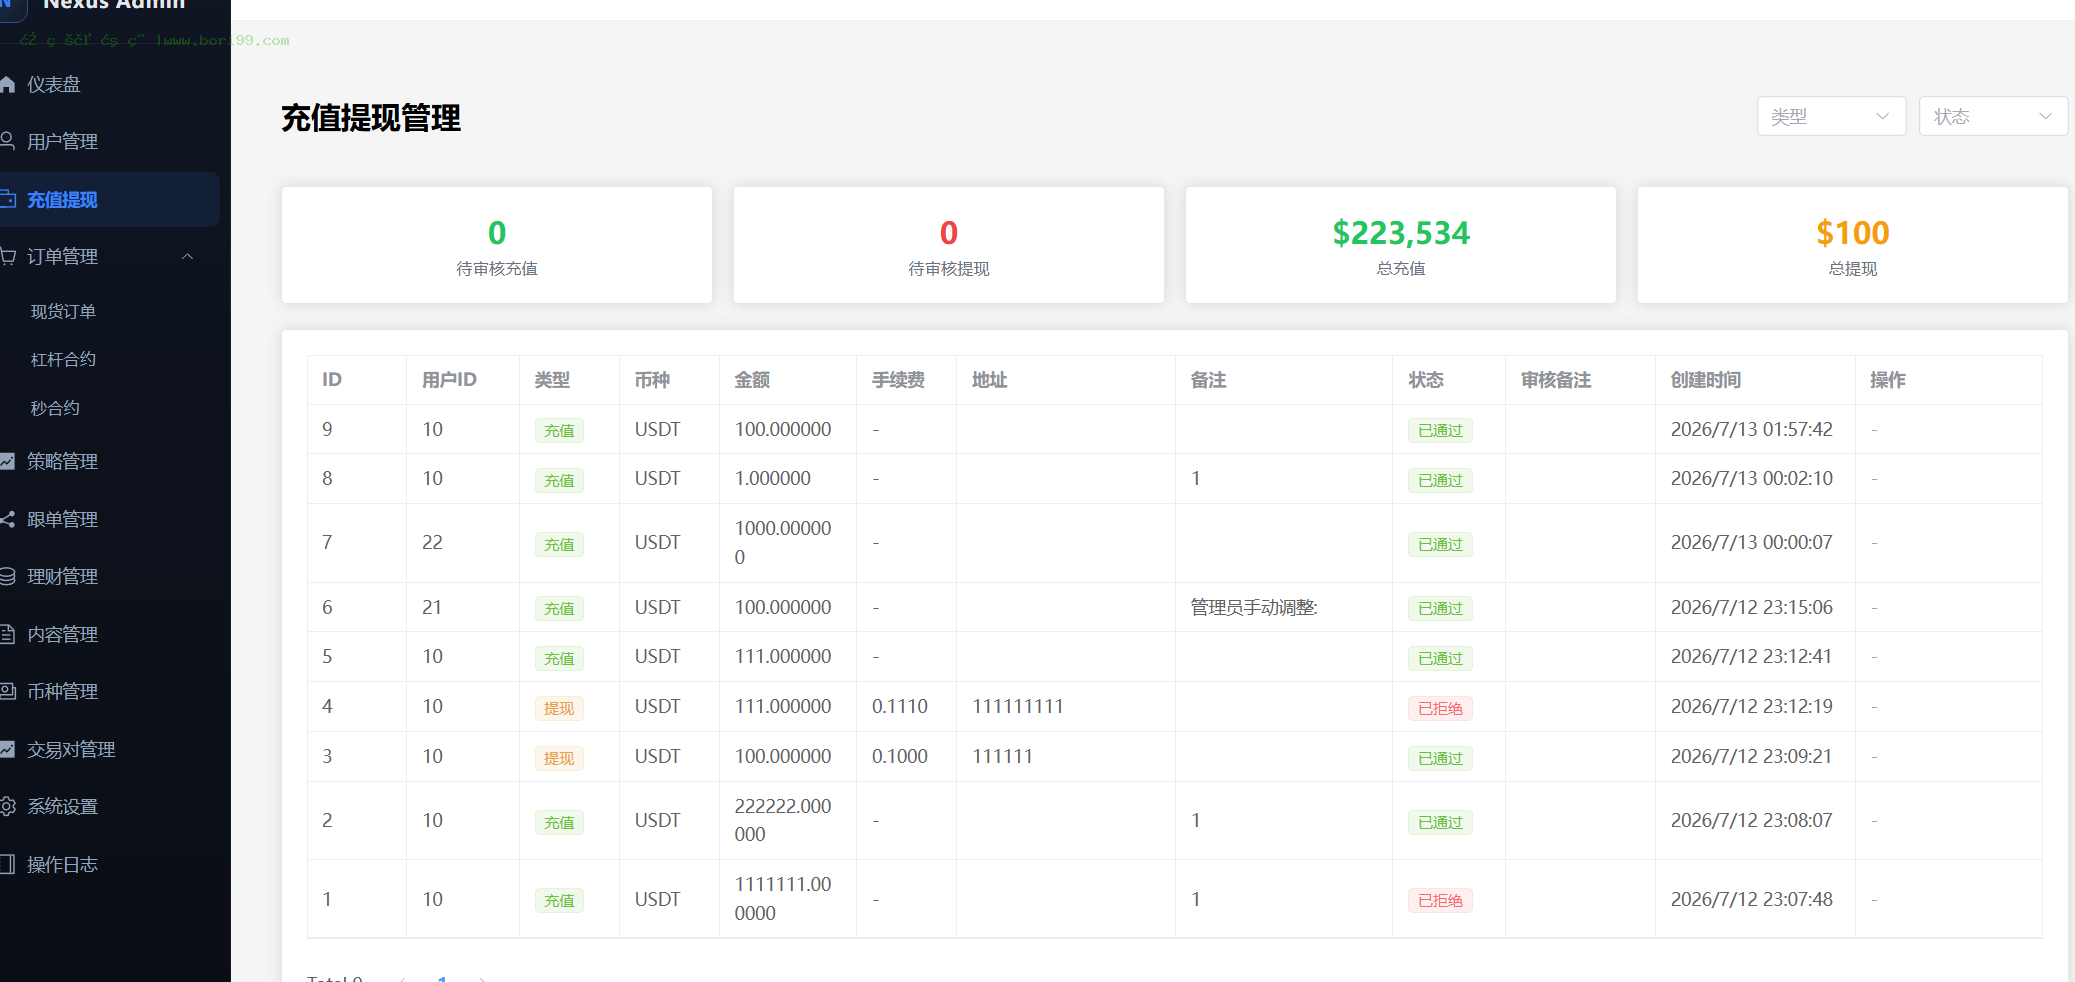Collapse the 订单管理 submenu chevron
The height and width of the screenshot is (982, 2075).
187,257
